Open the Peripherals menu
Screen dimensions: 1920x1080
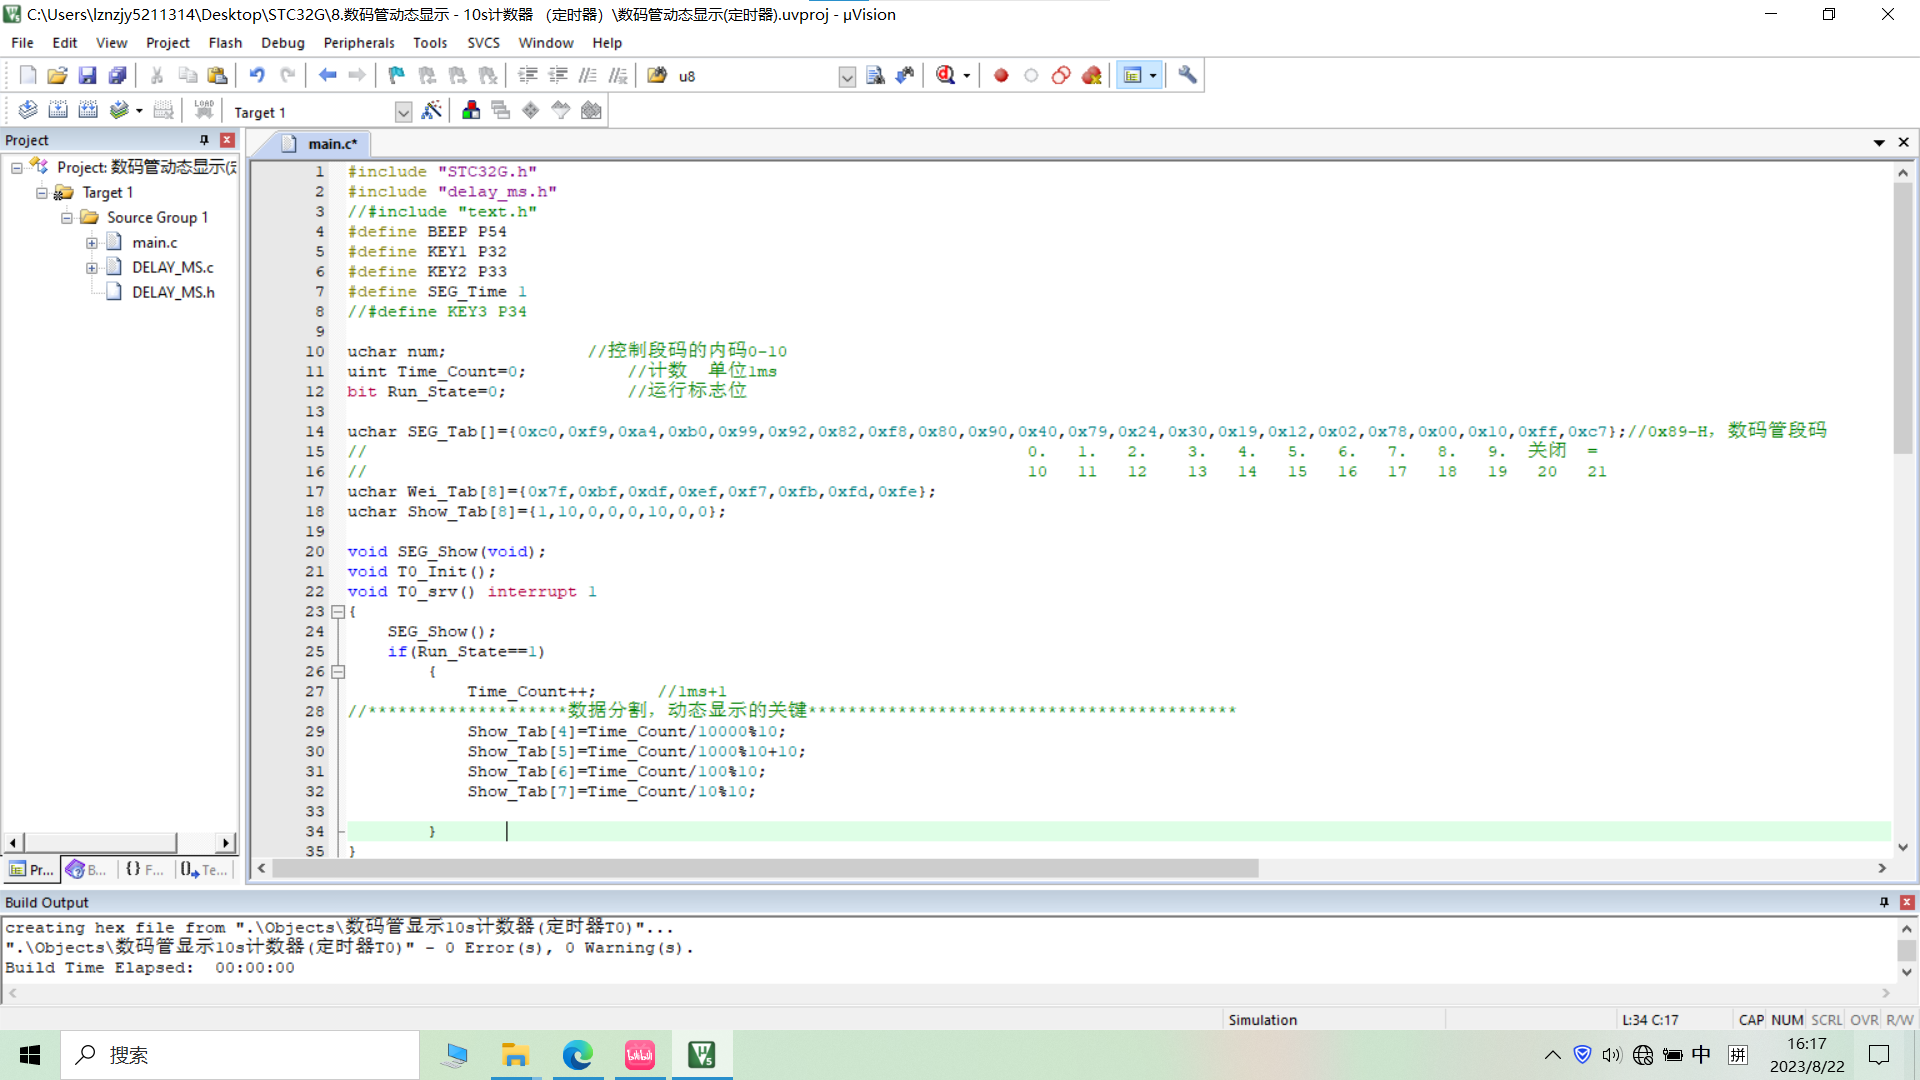click(359, 42)
